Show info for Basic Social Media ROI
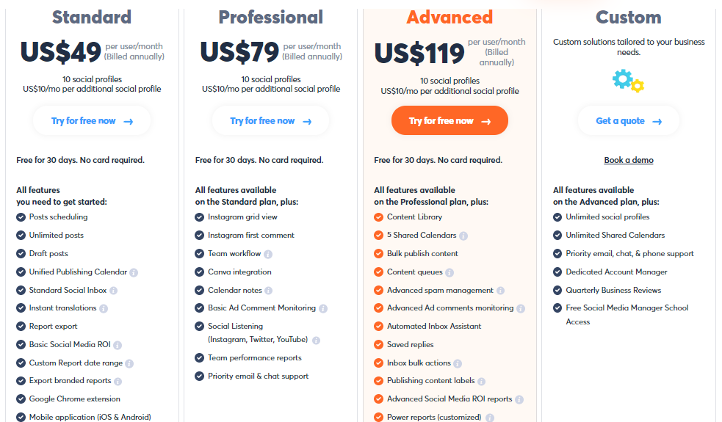 tap(117, 345)
